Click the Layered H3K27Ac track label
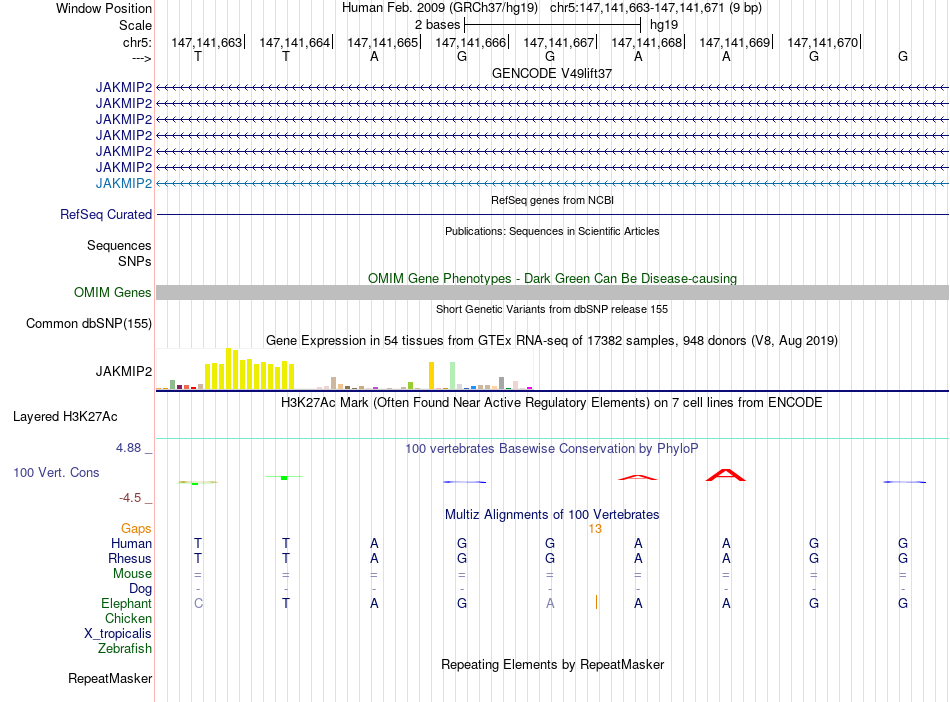This screenshot has width=950, height=702. coord(65,417)
